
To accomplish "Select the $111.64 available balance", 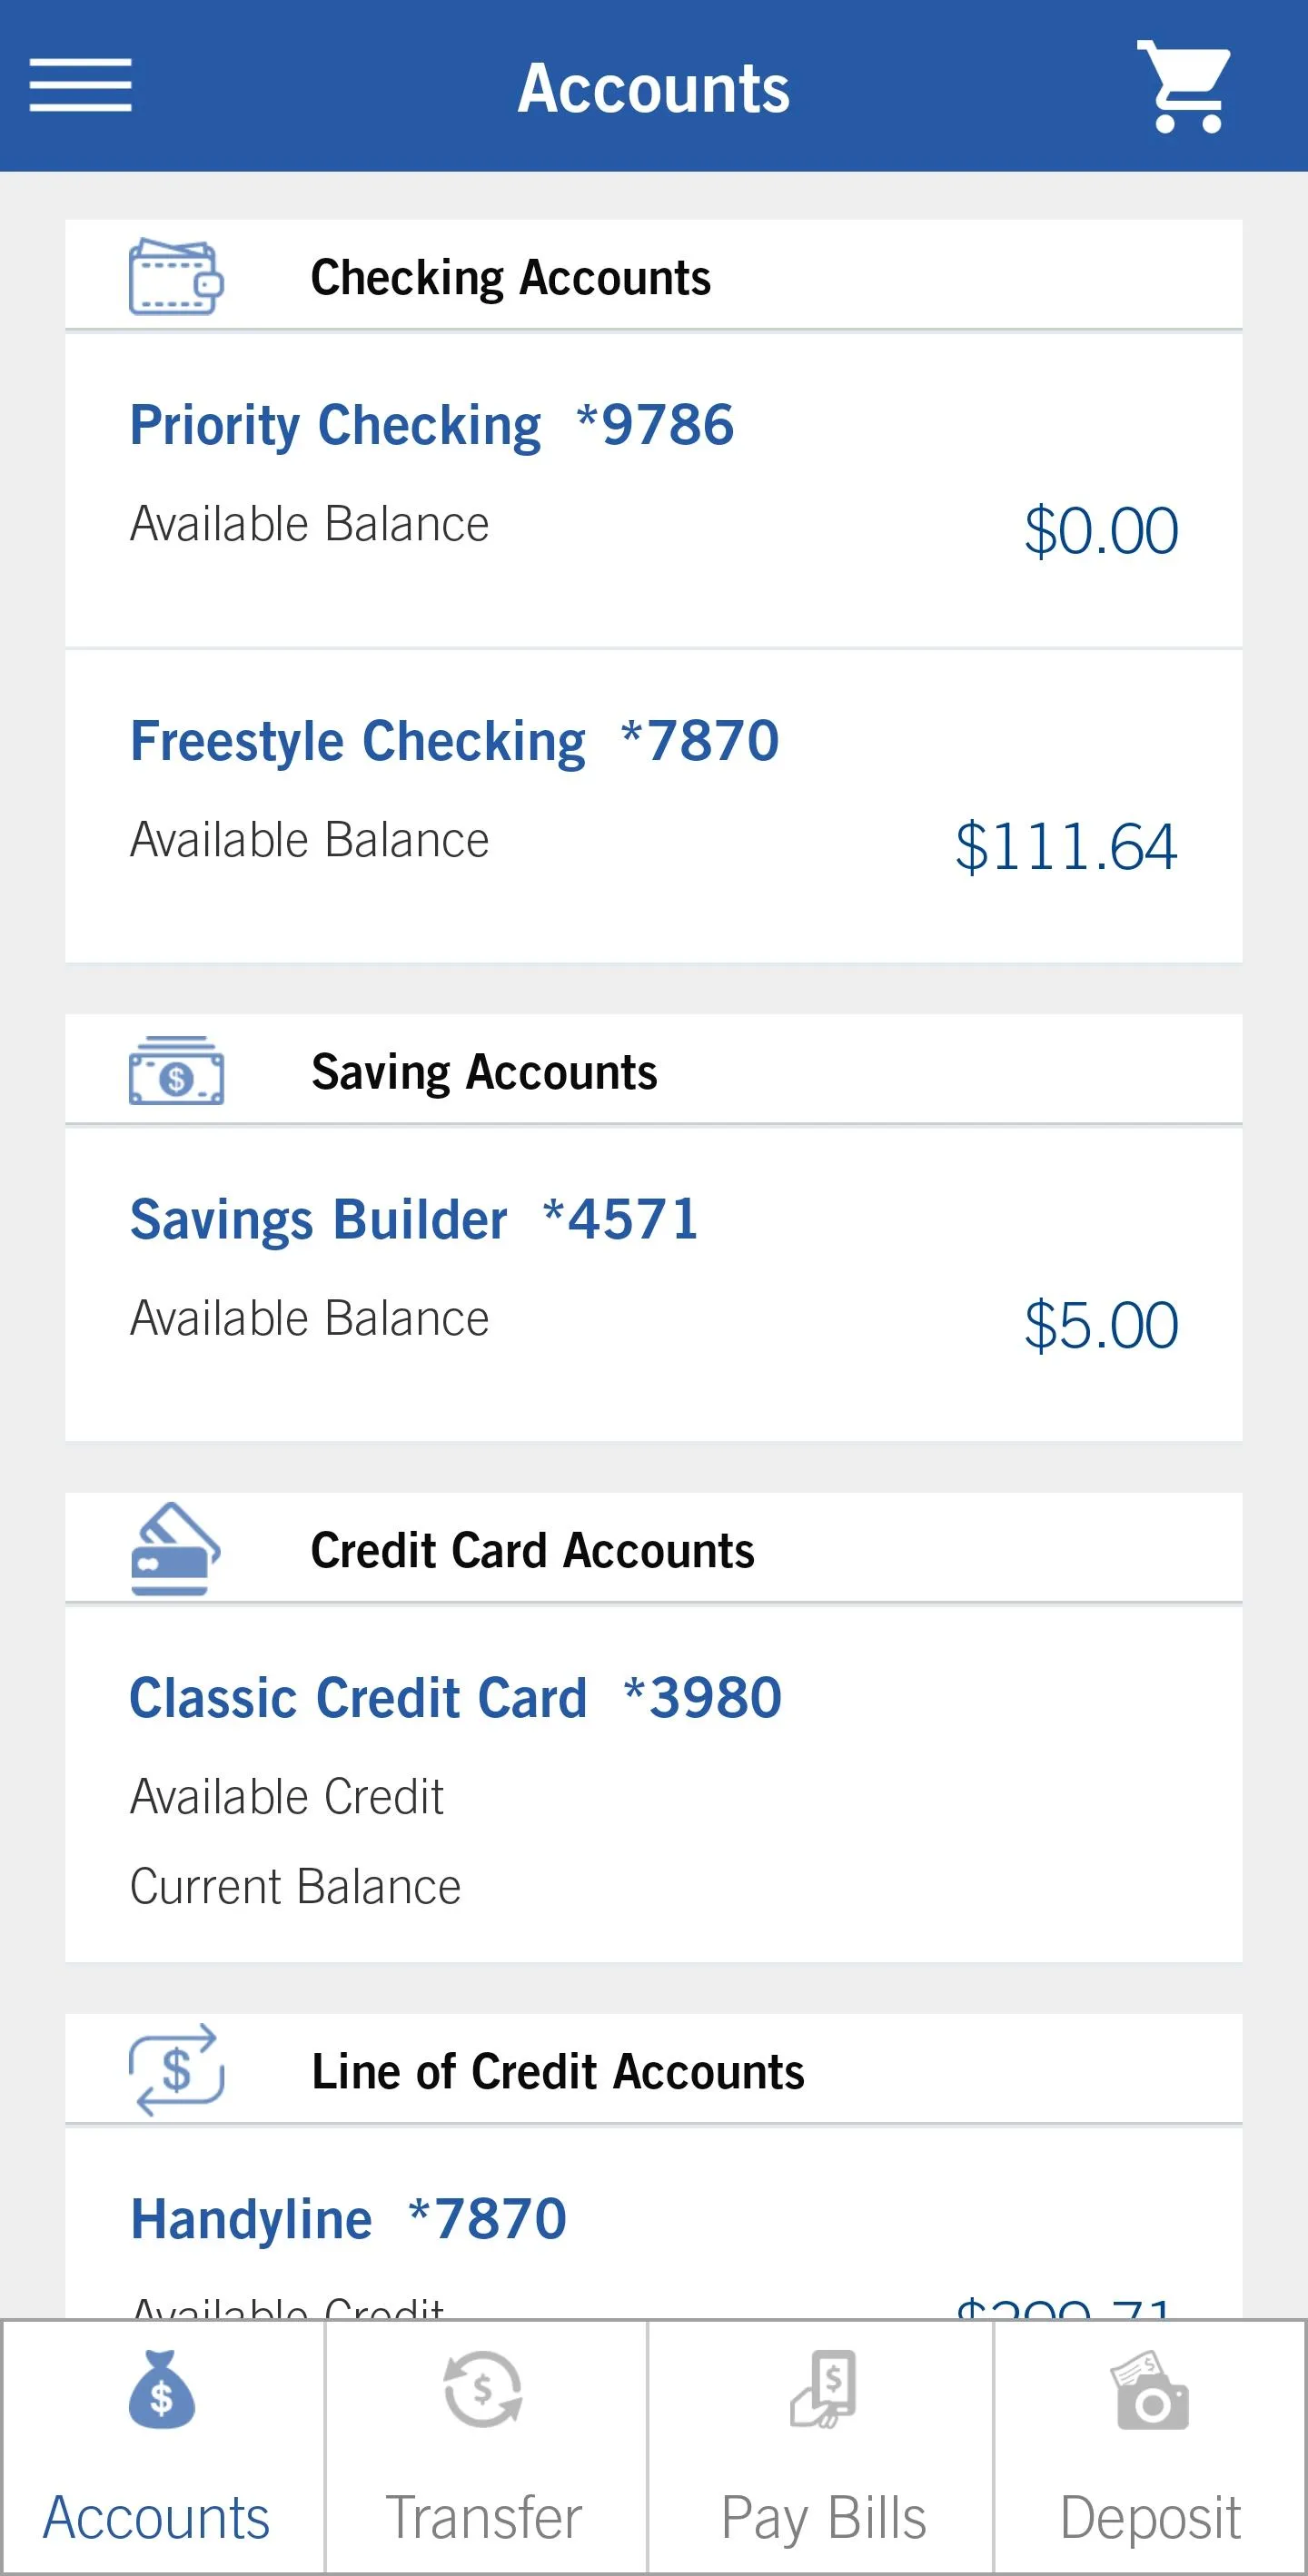I will [1066, 846].
